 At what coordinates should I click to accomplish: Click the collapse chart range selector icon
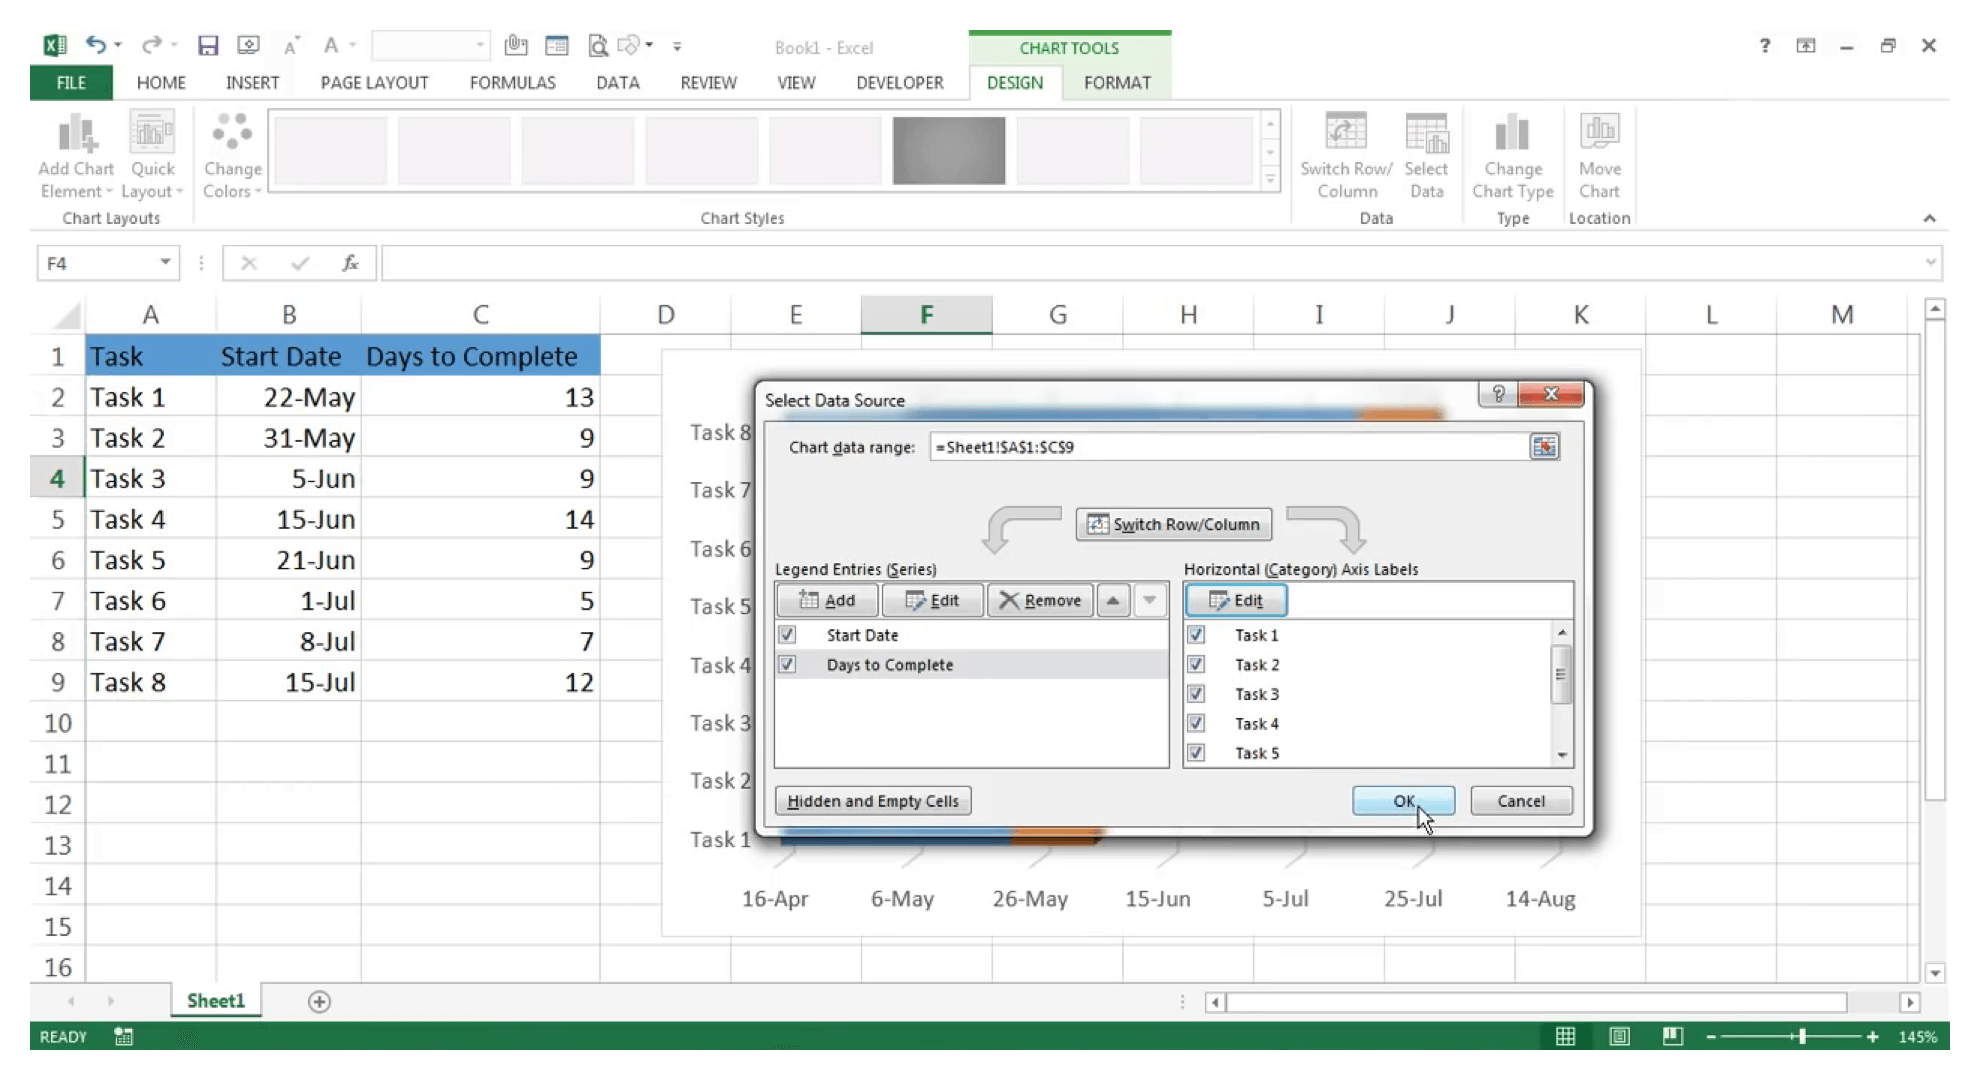click(1544, 447)
